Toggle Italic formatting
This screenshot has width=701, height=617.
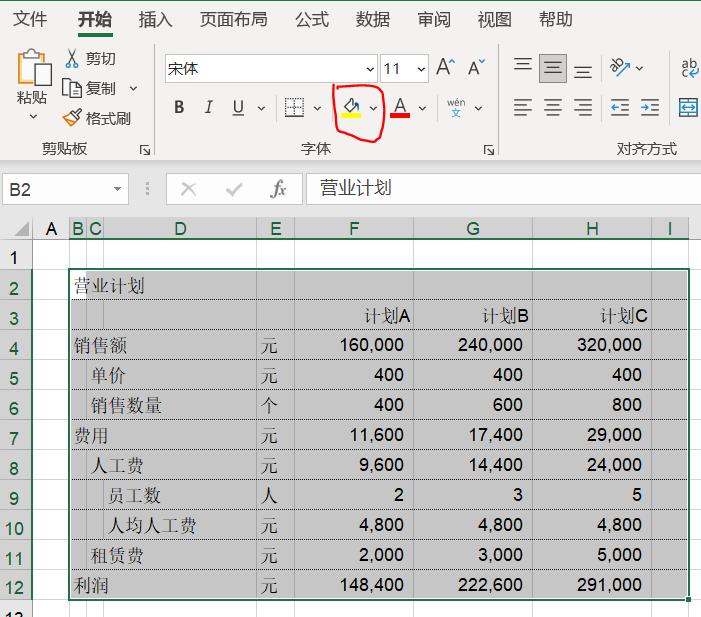(x=208, y=107)
